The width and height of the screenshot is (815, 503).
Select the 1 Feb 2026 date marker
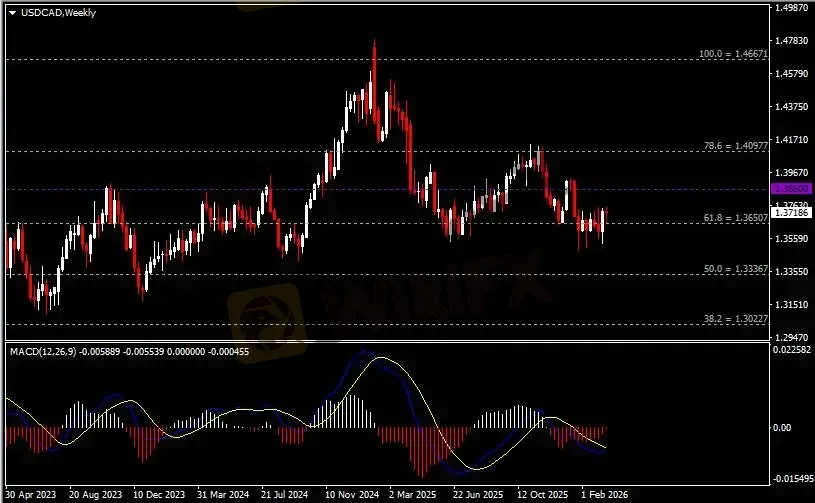[x=606, y=494]
